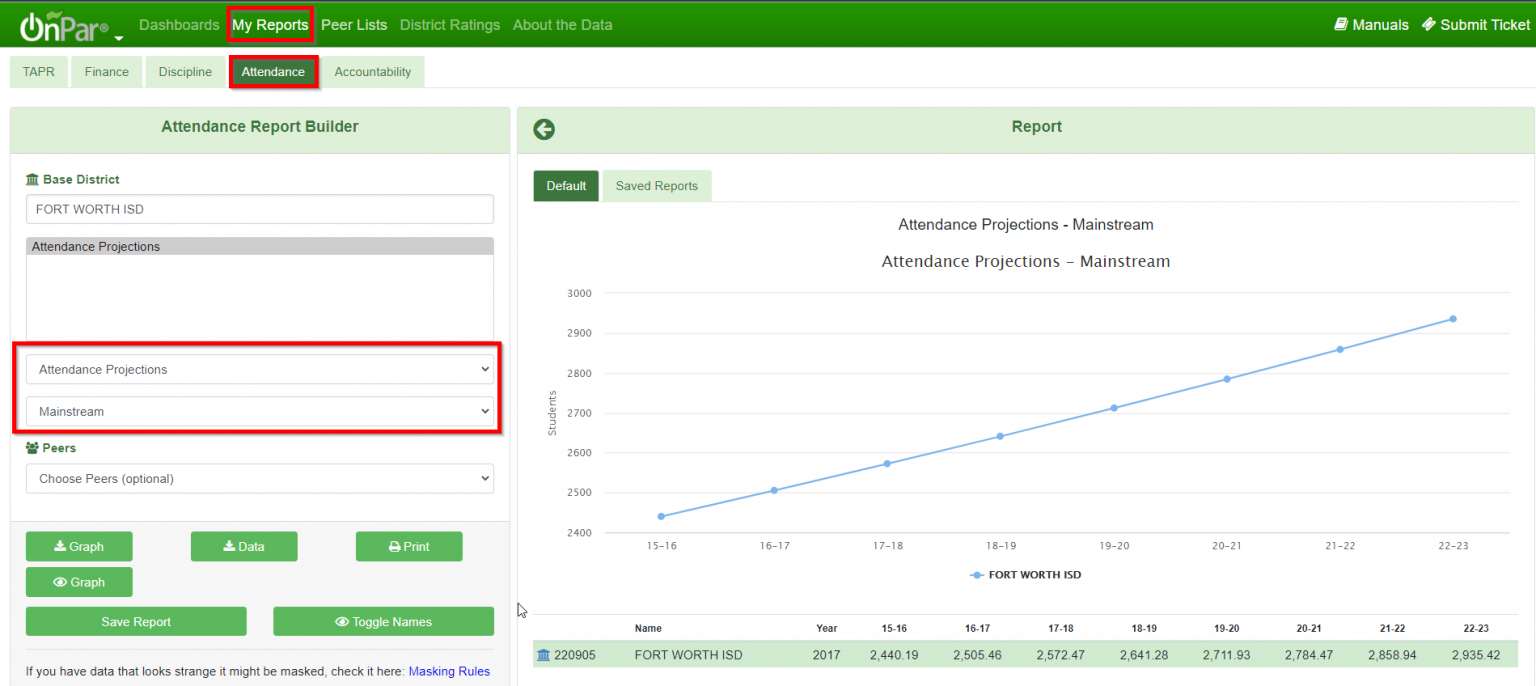Click the building icon next to district 220905
This screenshot has width=1536, height=686.
(542, 654)
